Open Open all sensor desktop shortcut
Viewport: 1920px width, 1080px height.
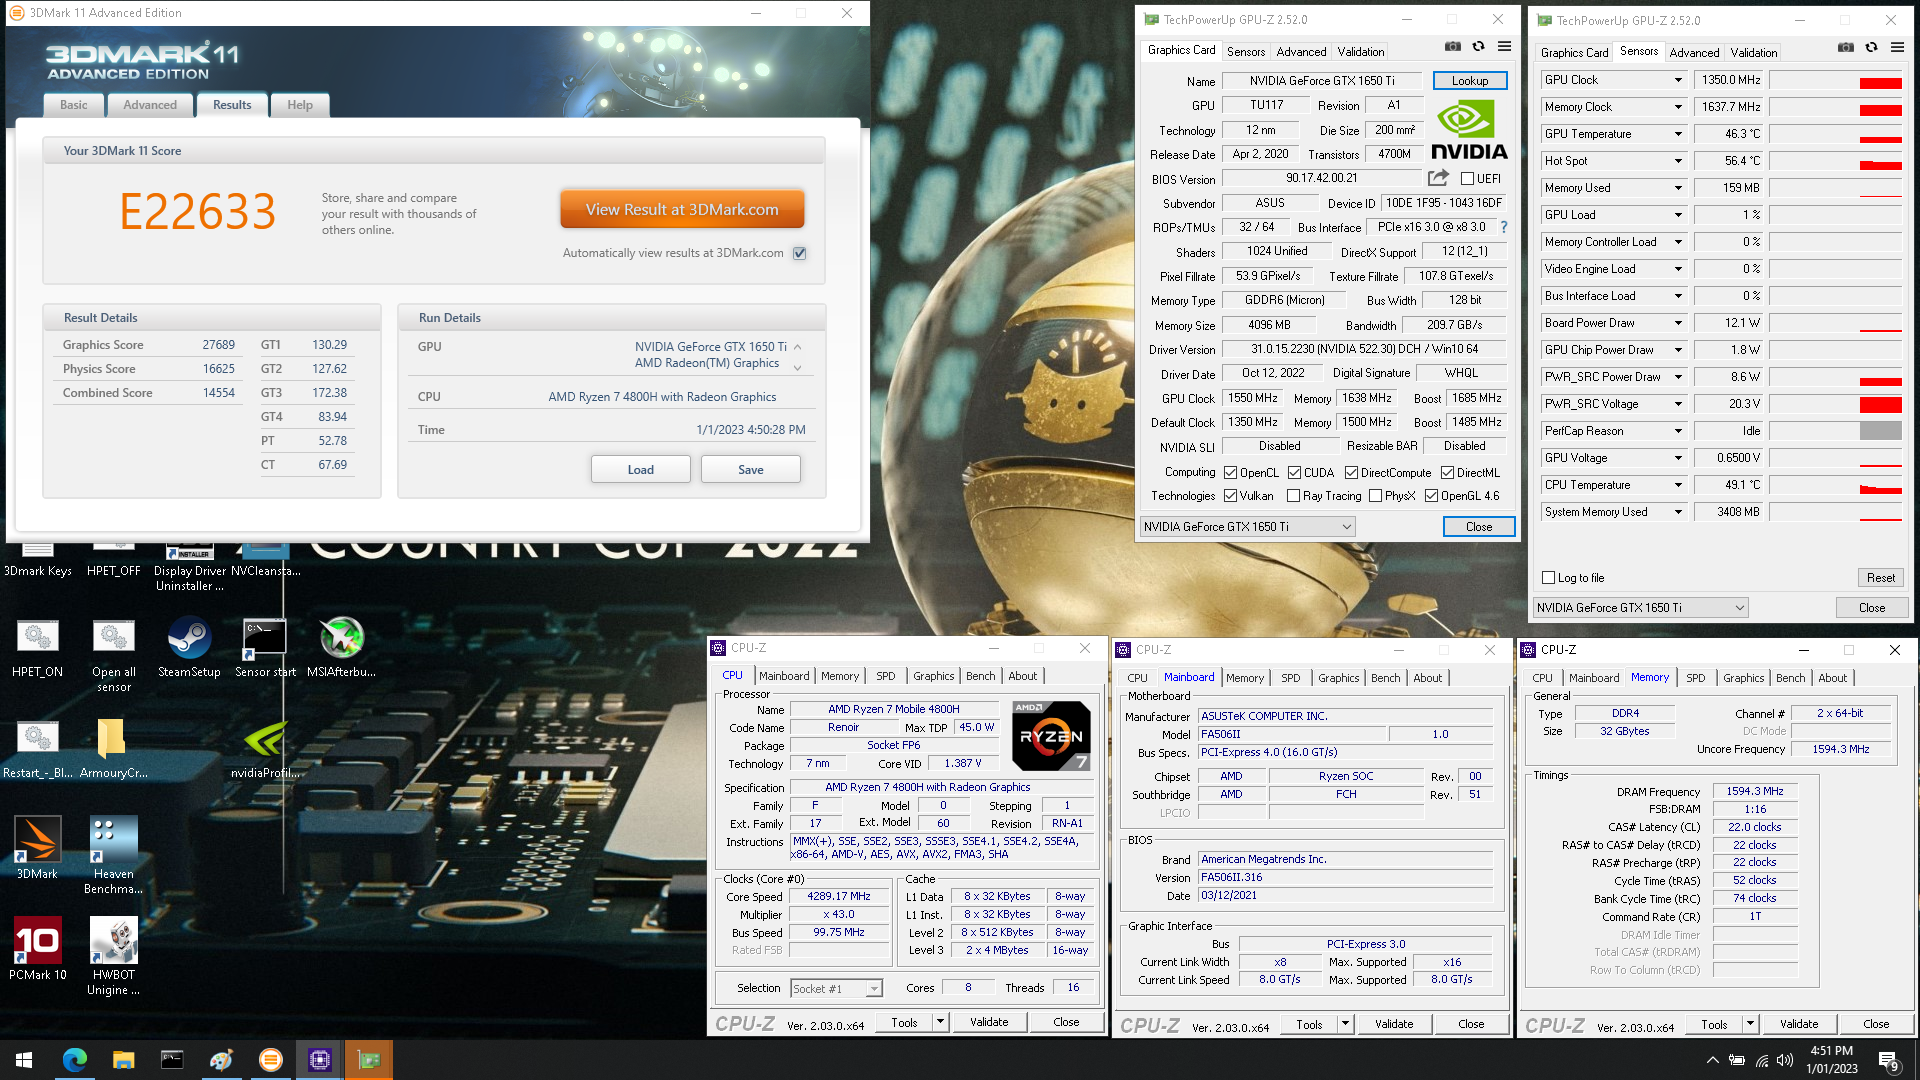(x=113, y=656)
